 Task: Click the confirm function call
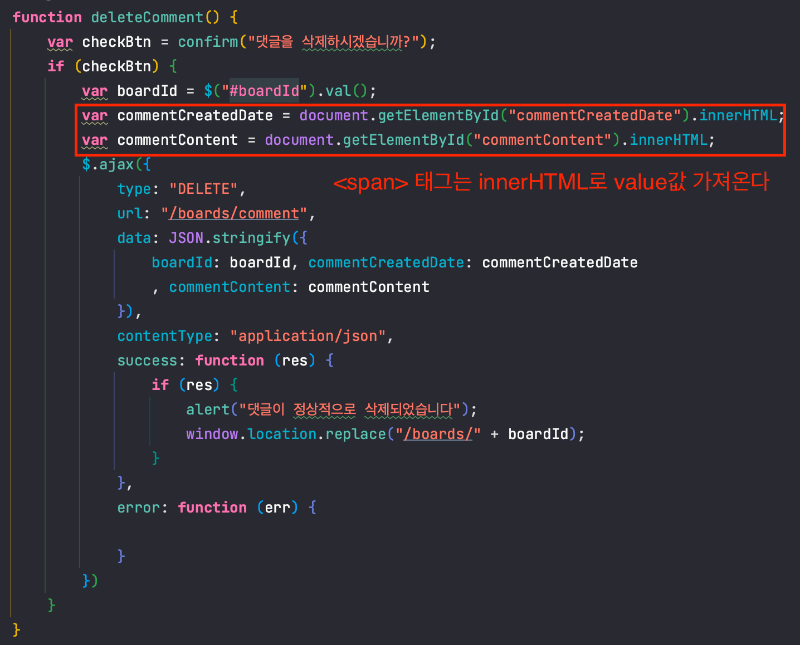(208, 42)
